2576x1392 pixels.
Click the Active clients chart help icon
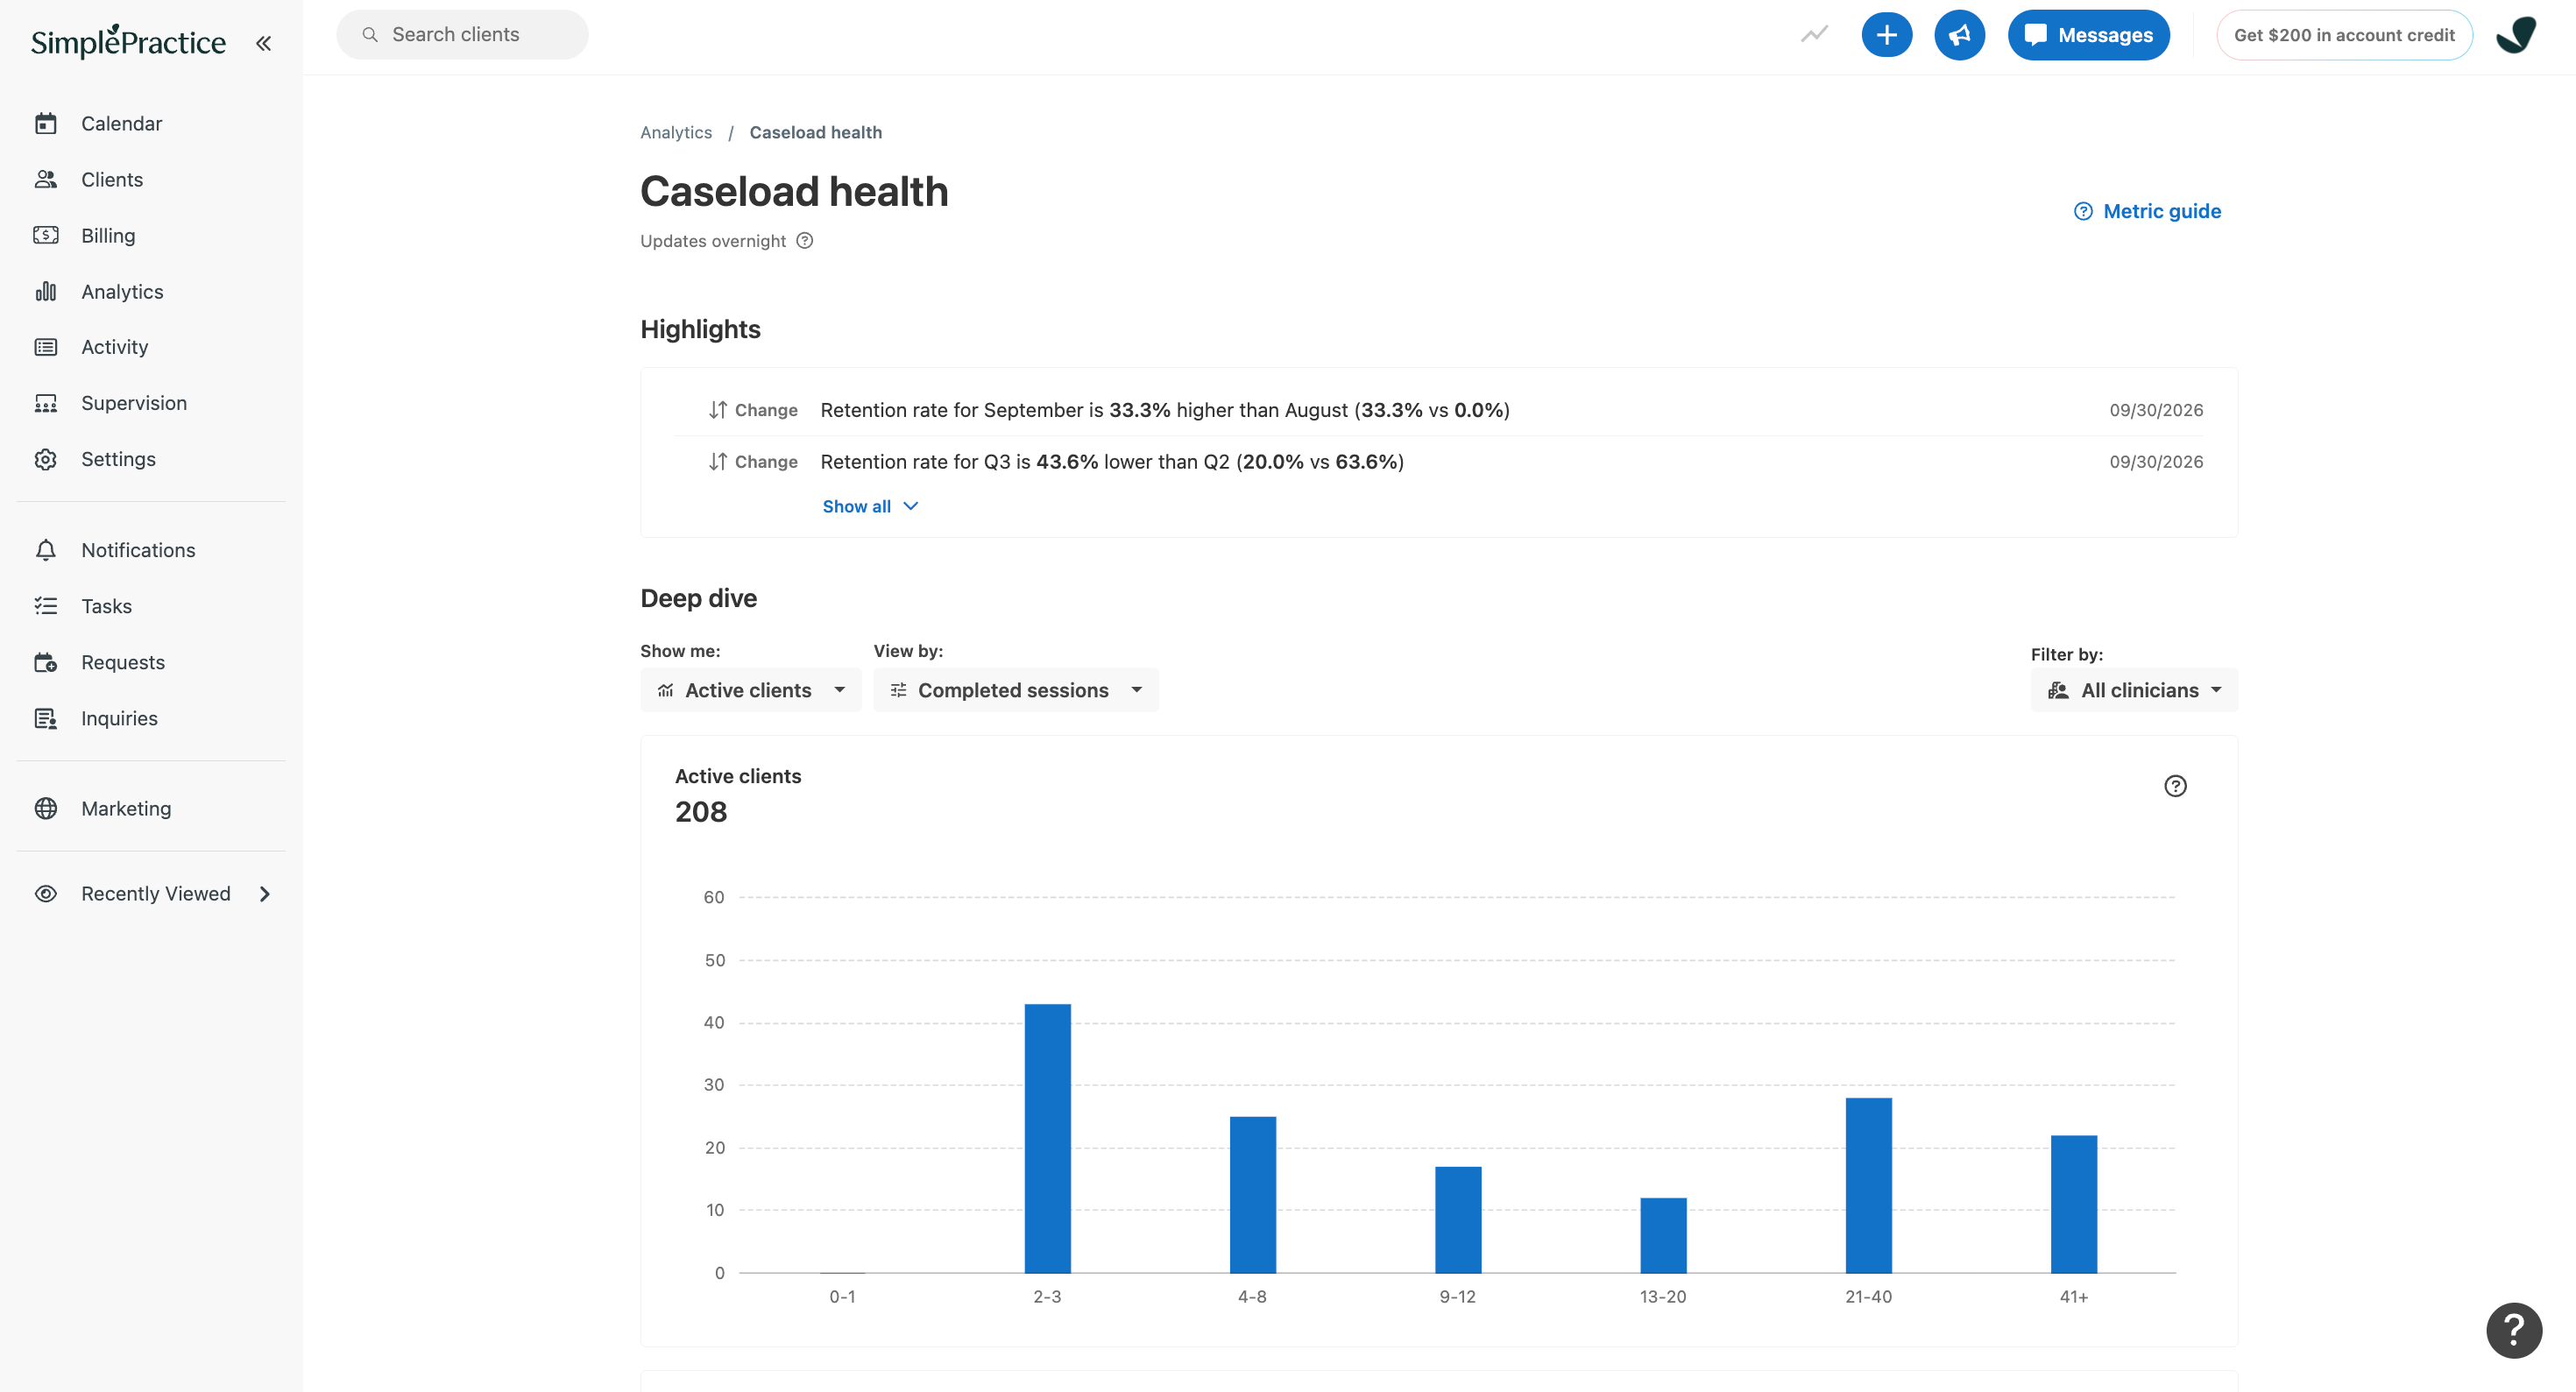[x=2174, y=786]
